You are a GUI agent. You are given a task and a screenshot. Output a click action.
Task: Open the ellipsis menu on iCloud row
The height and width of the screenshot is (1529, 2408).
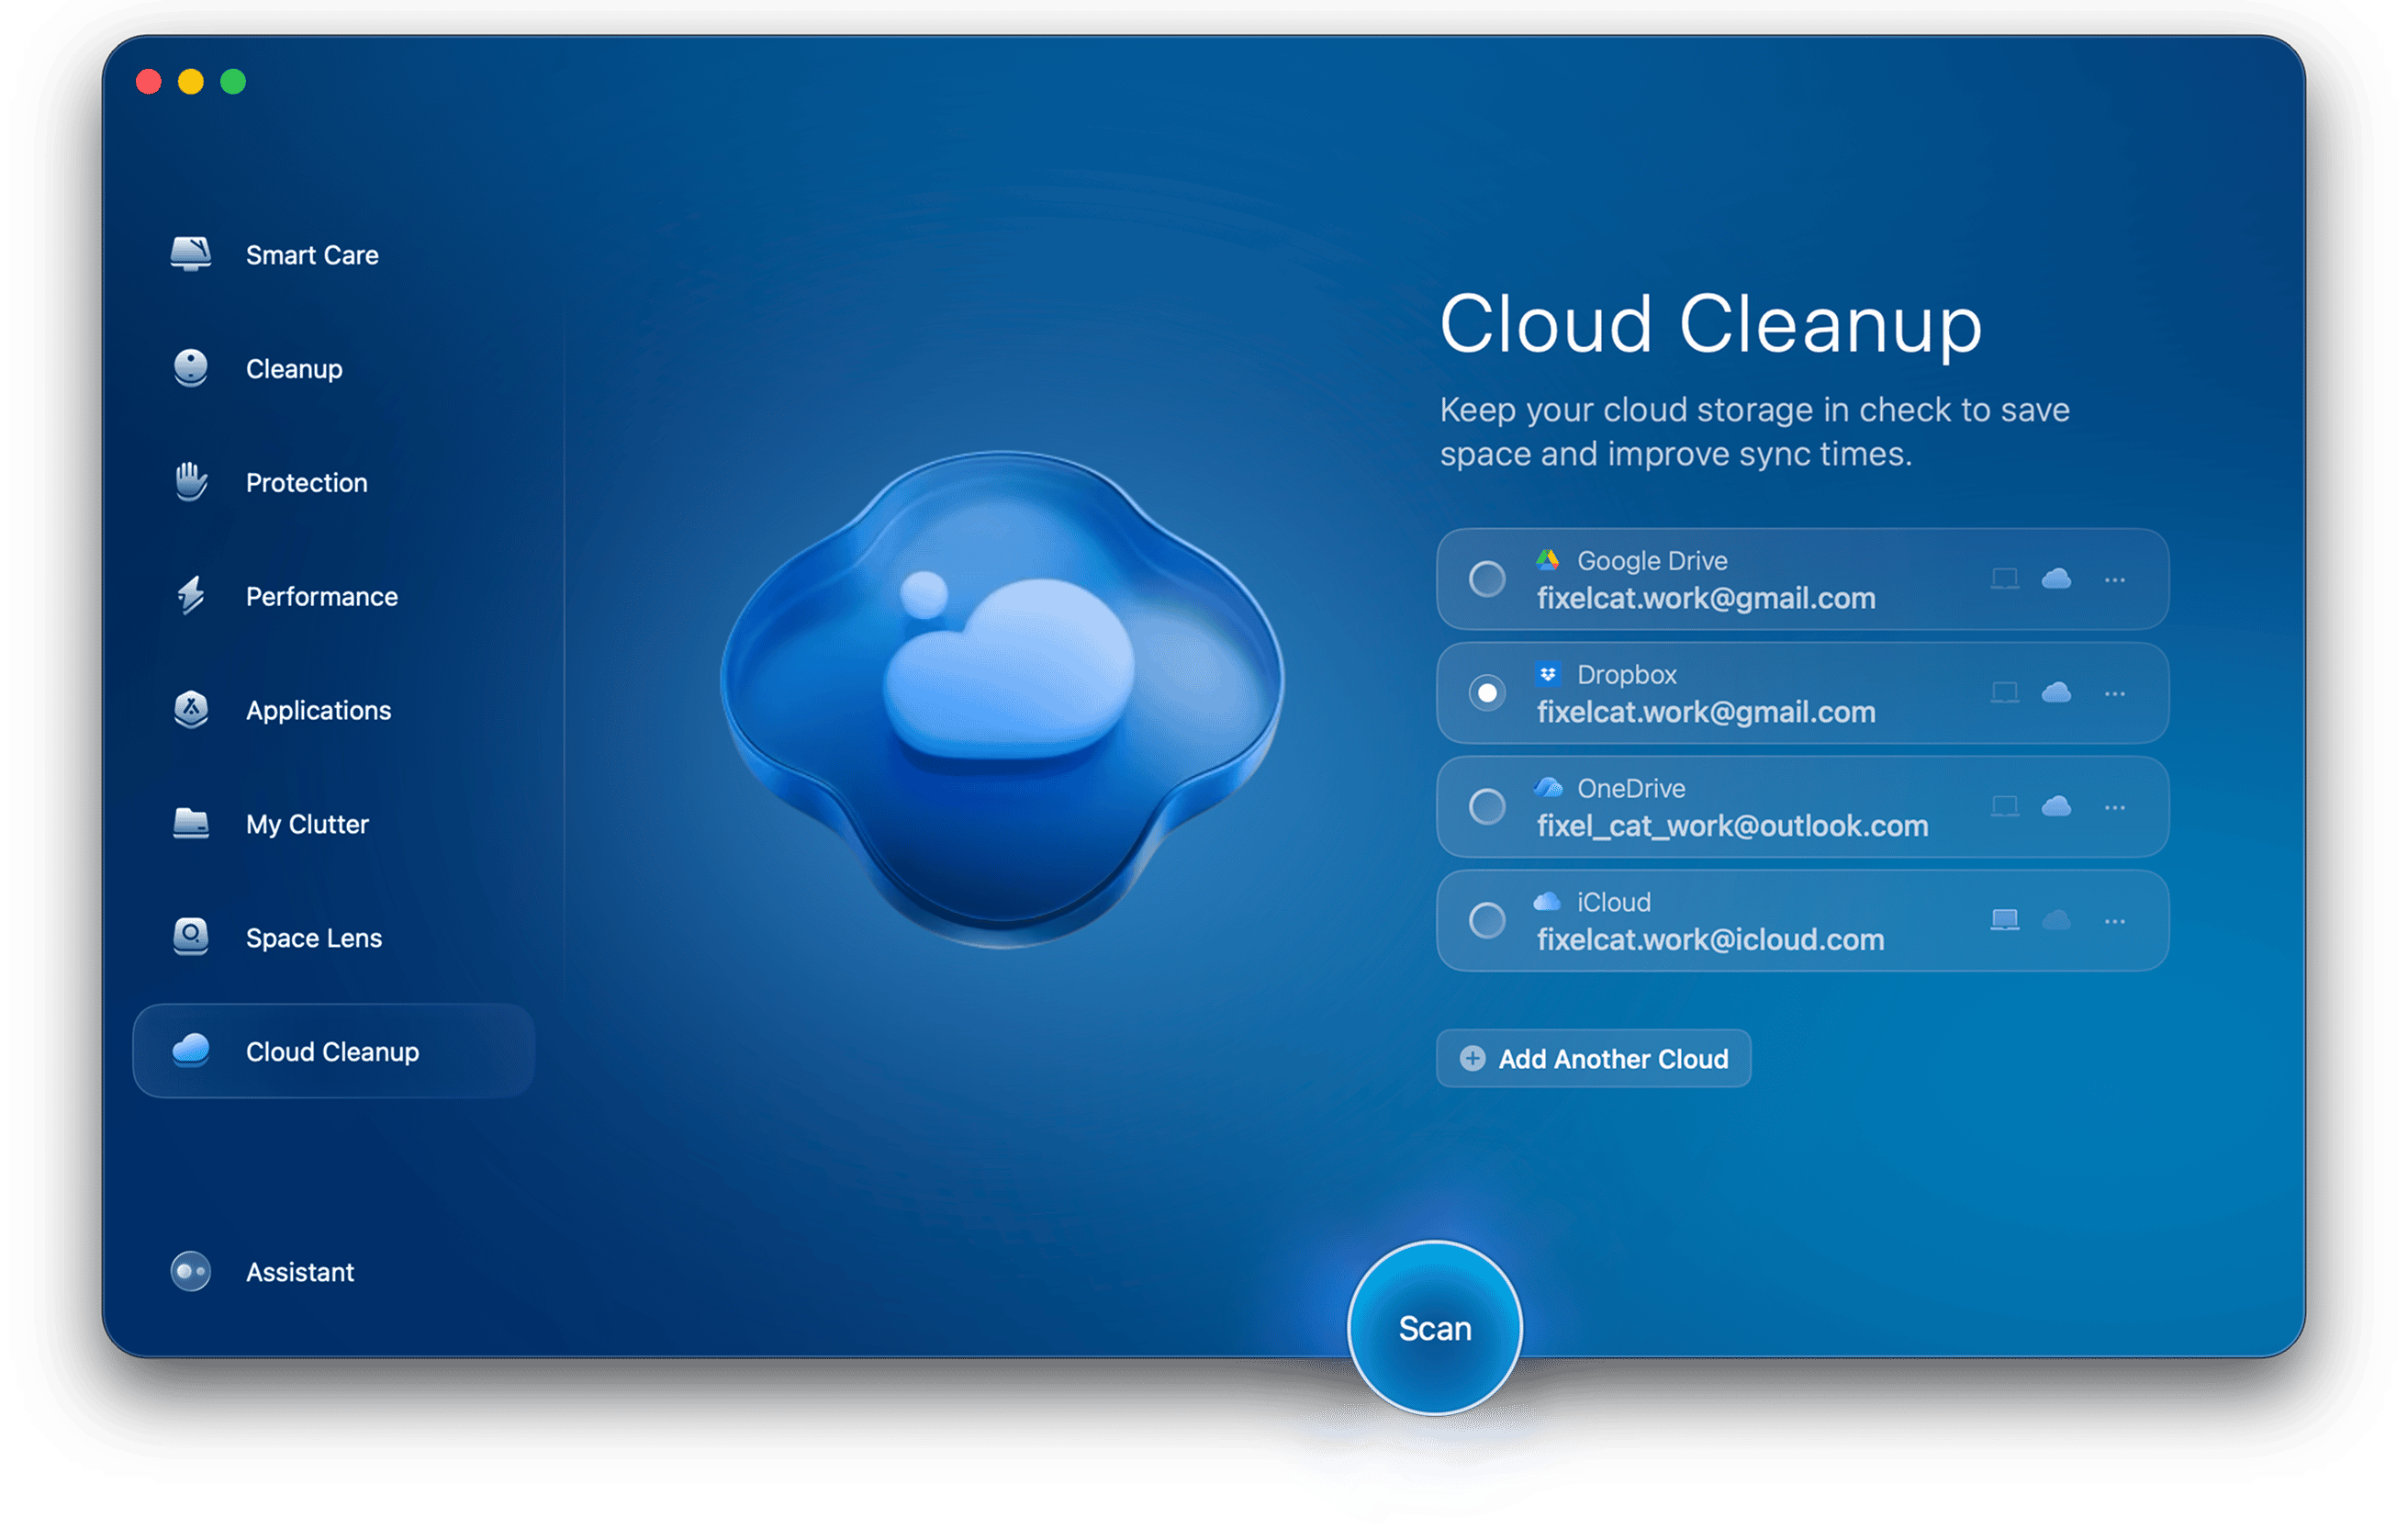coord(2115,919)
